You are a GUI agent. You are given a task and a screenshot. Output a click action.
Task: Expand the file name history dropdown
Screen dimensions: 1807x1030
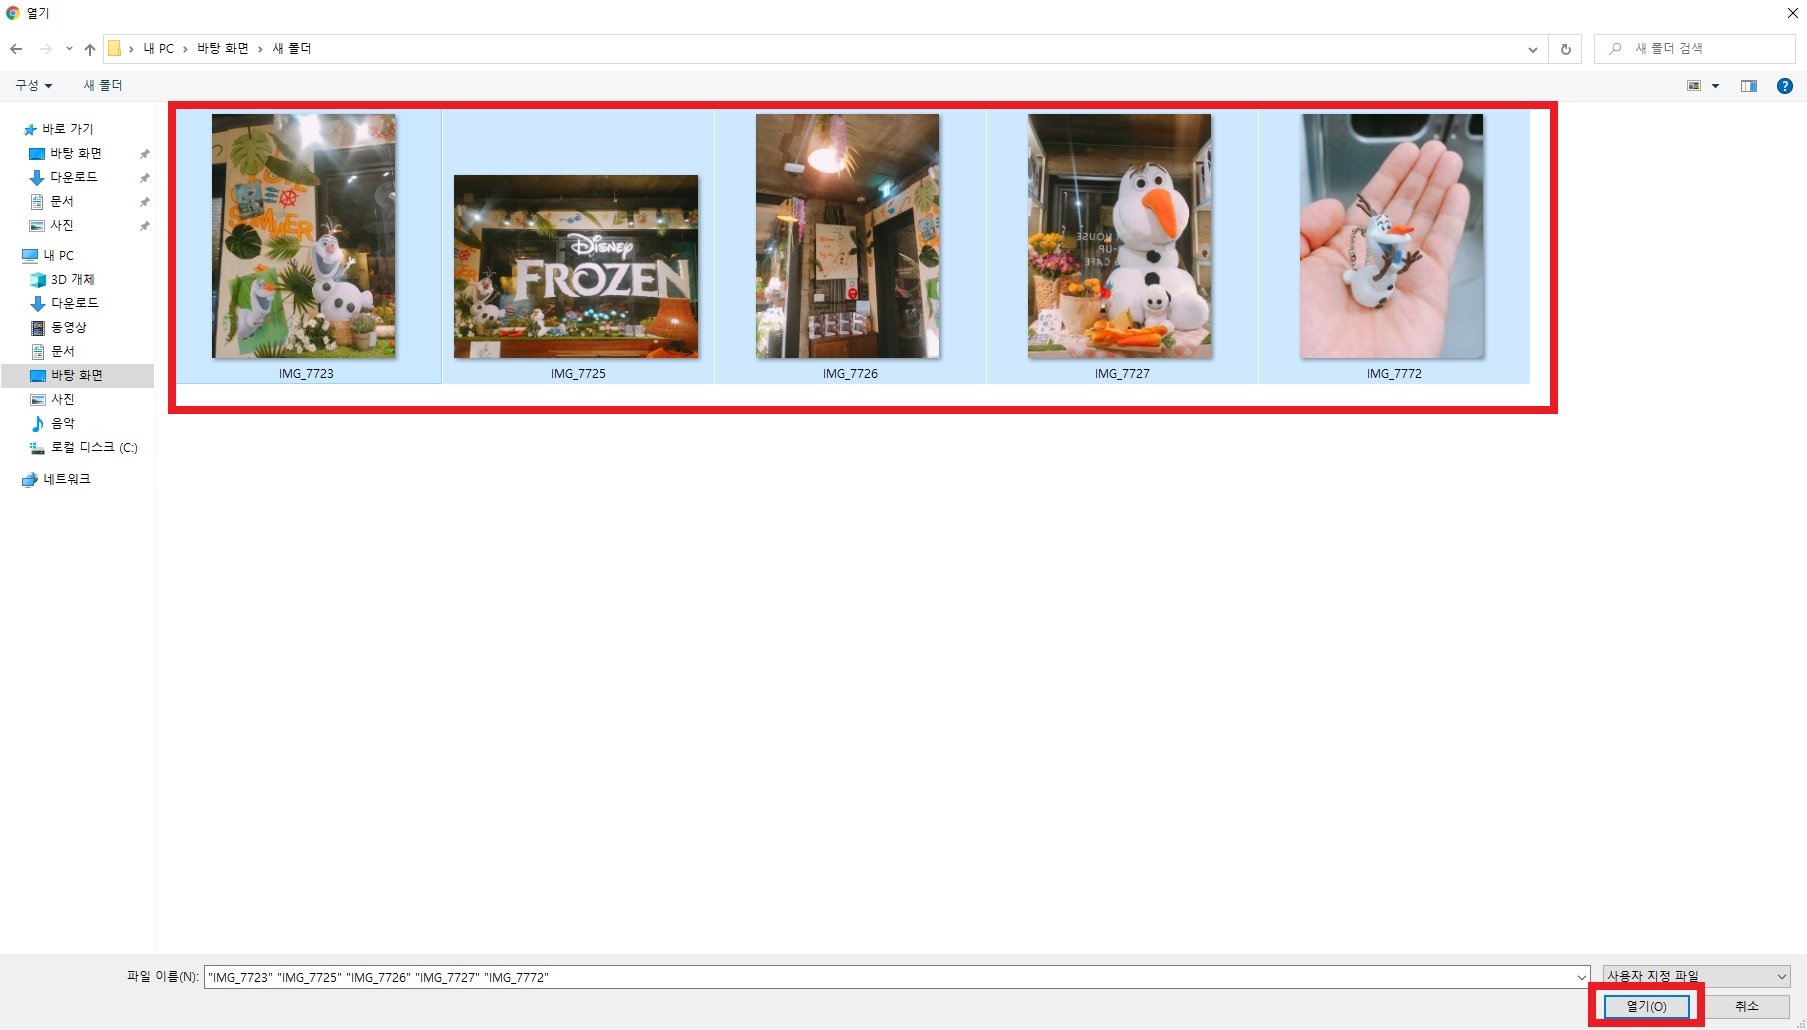click(1581, 977)
